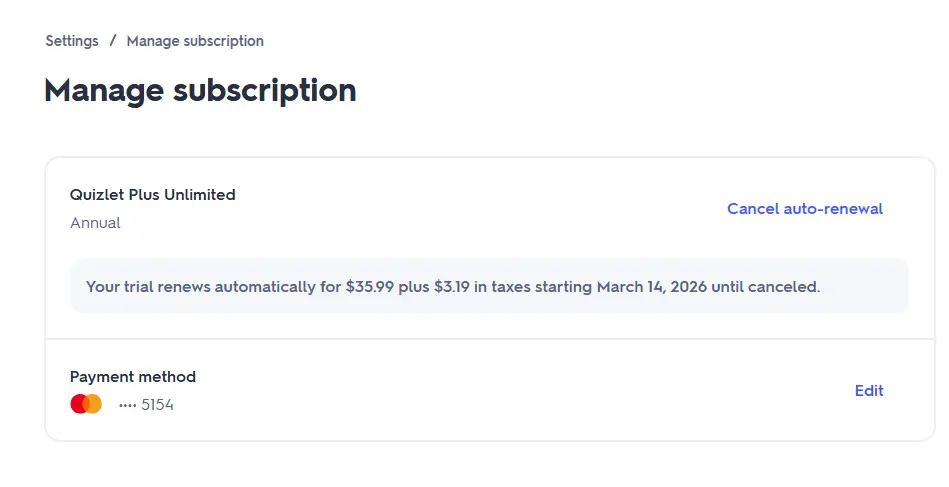Screen dimensions: 949x487
Task: Click the $3.19 taxes amount
Action: tap(452, 287)
